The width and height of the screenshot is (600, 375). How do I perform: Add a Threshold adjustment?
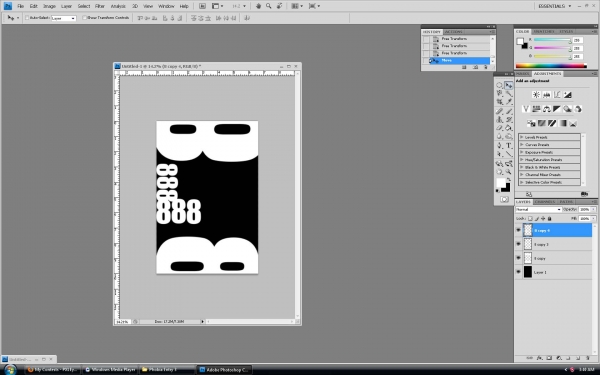coord(552,123)
